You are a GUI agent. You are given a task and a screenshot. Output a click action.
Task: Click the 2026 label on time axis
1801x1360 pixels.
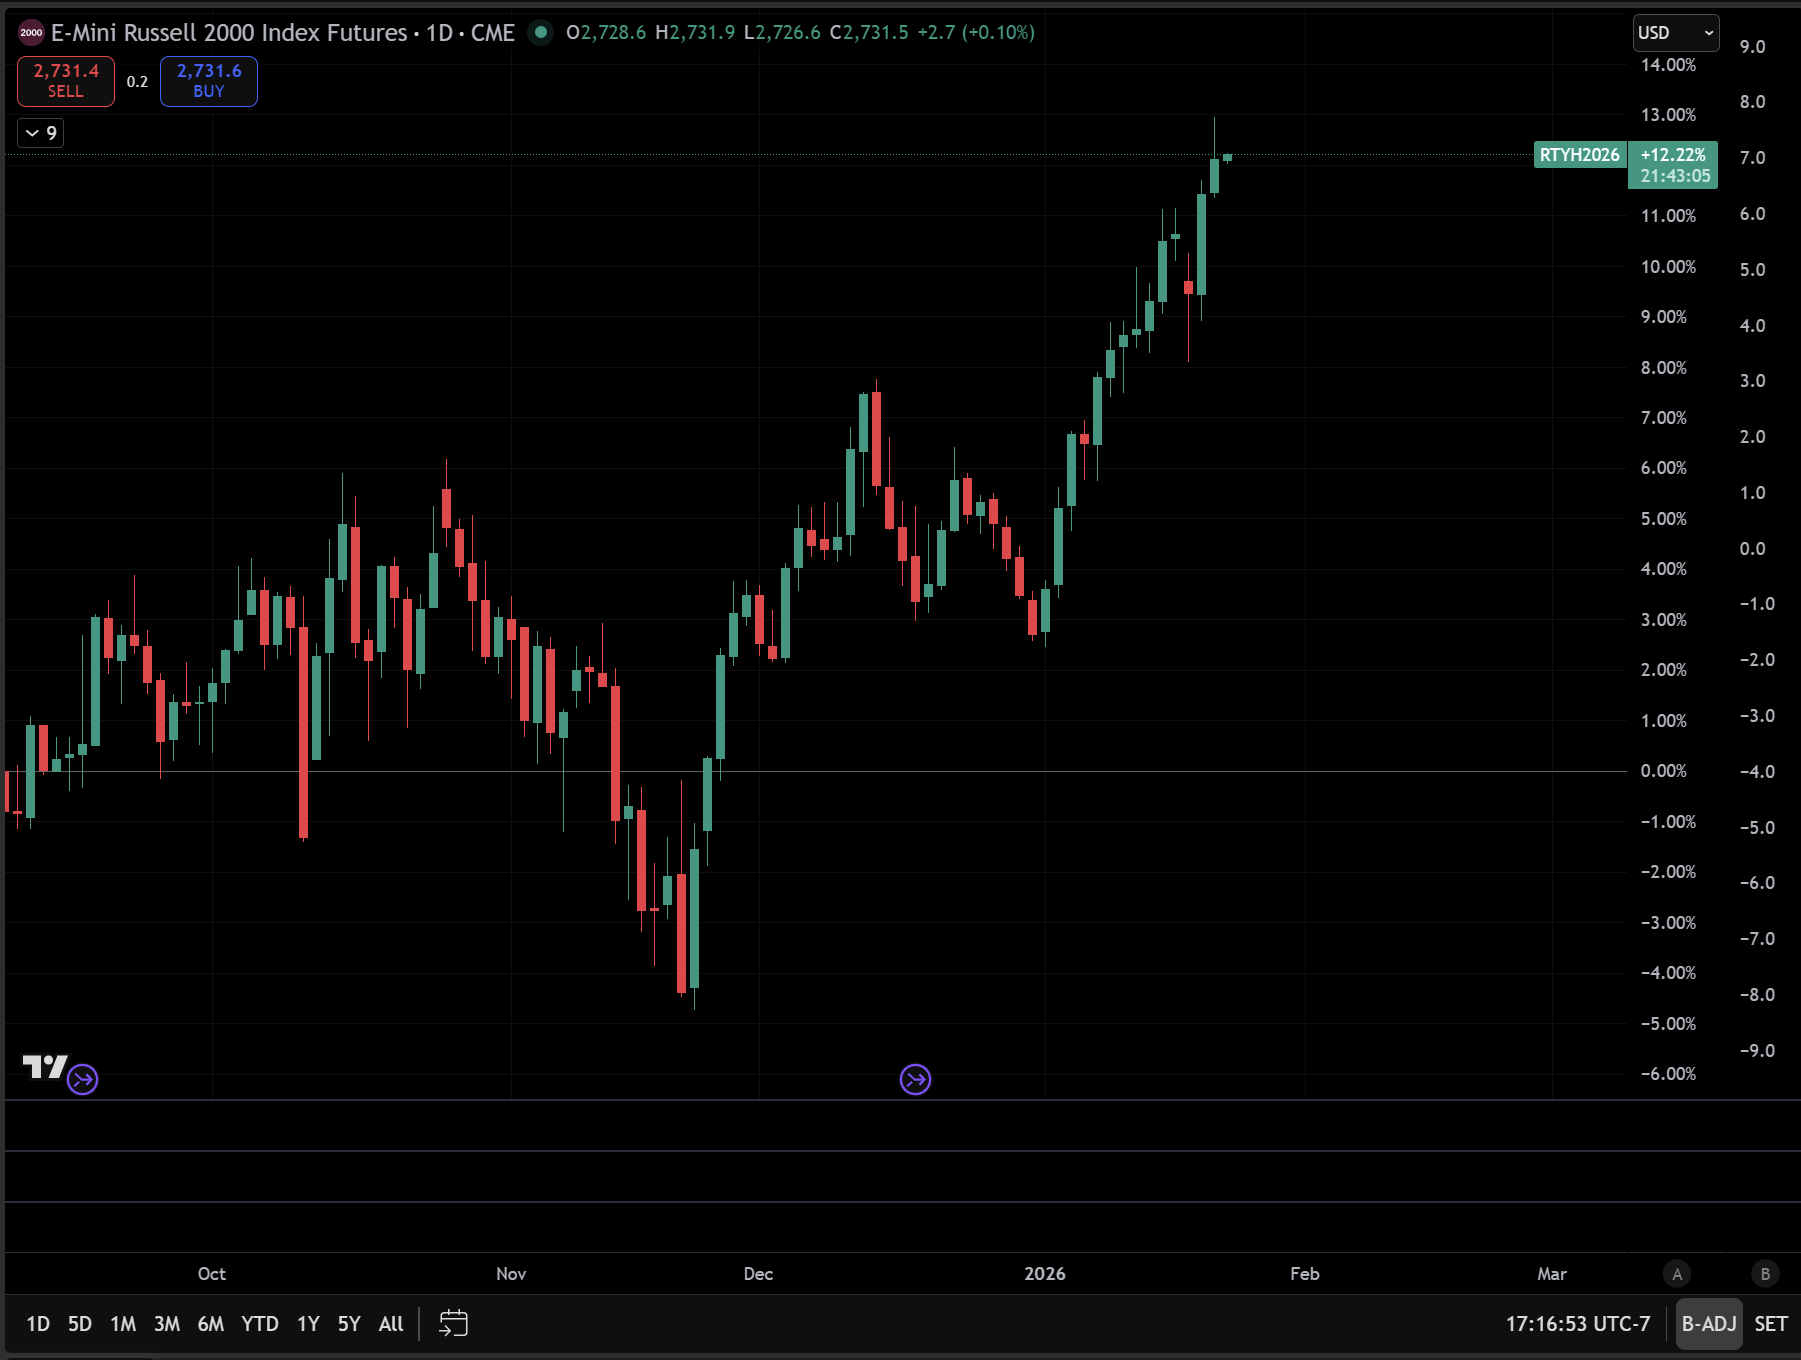[1045, 1274]
